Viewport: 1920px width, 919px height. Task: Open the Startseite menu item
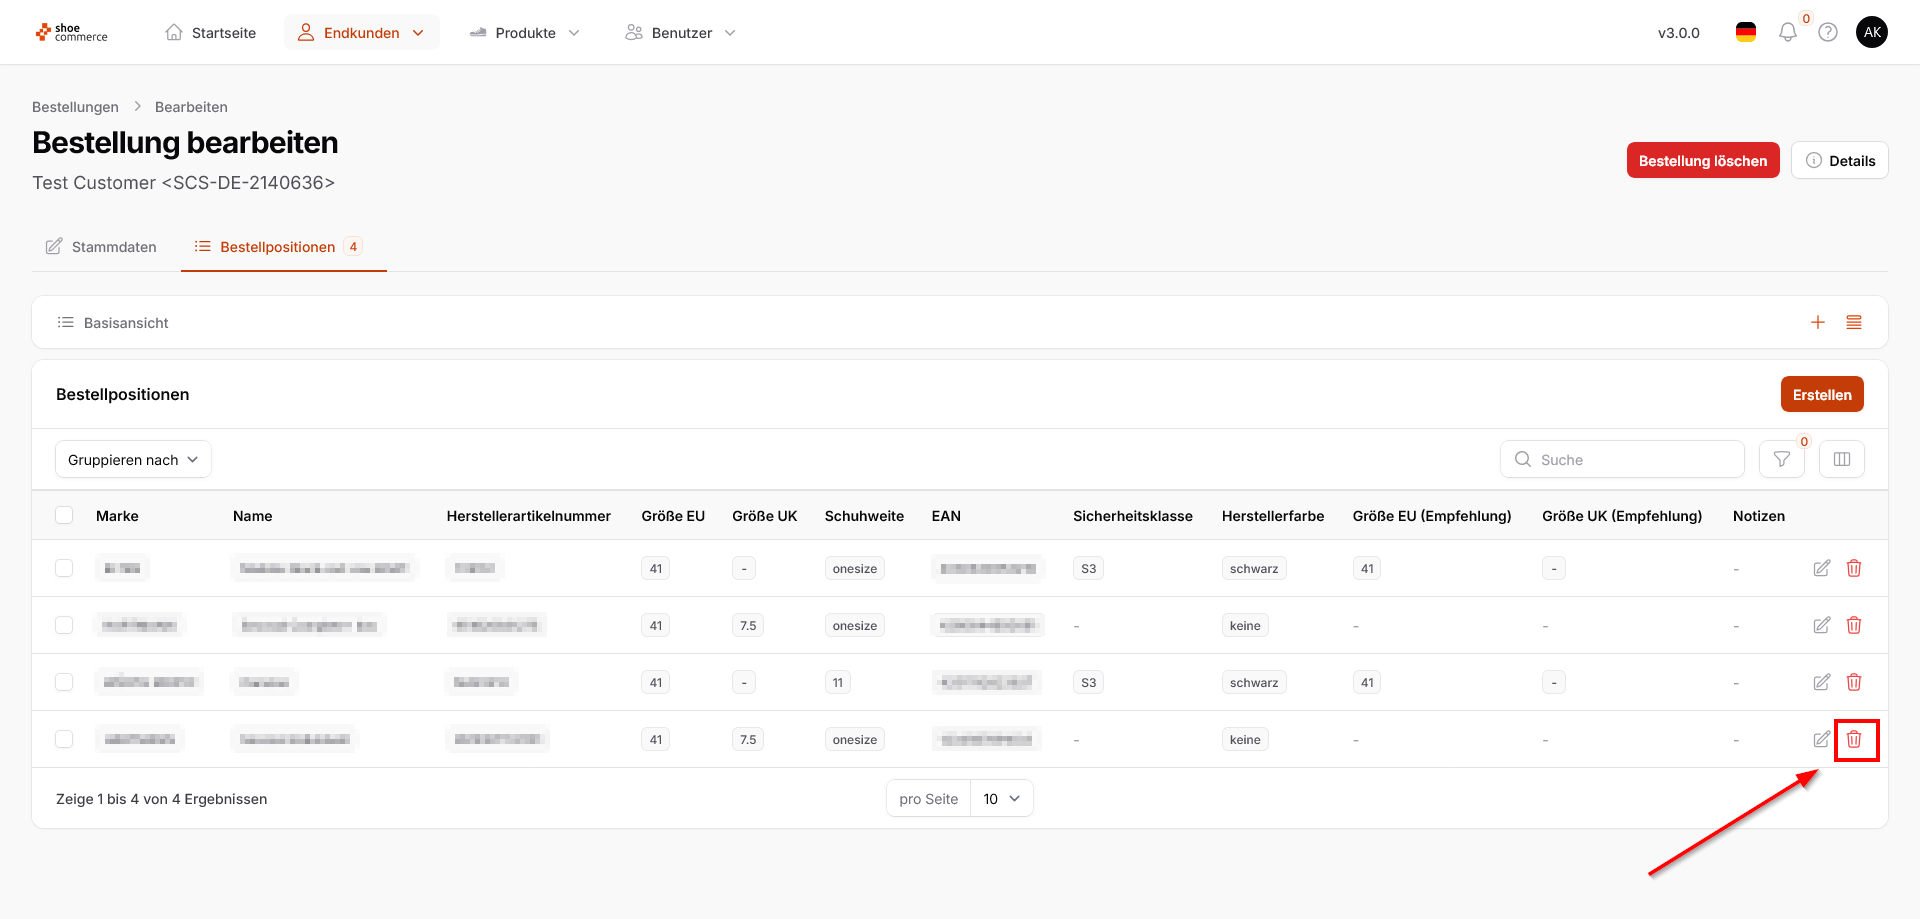(211, 33)
